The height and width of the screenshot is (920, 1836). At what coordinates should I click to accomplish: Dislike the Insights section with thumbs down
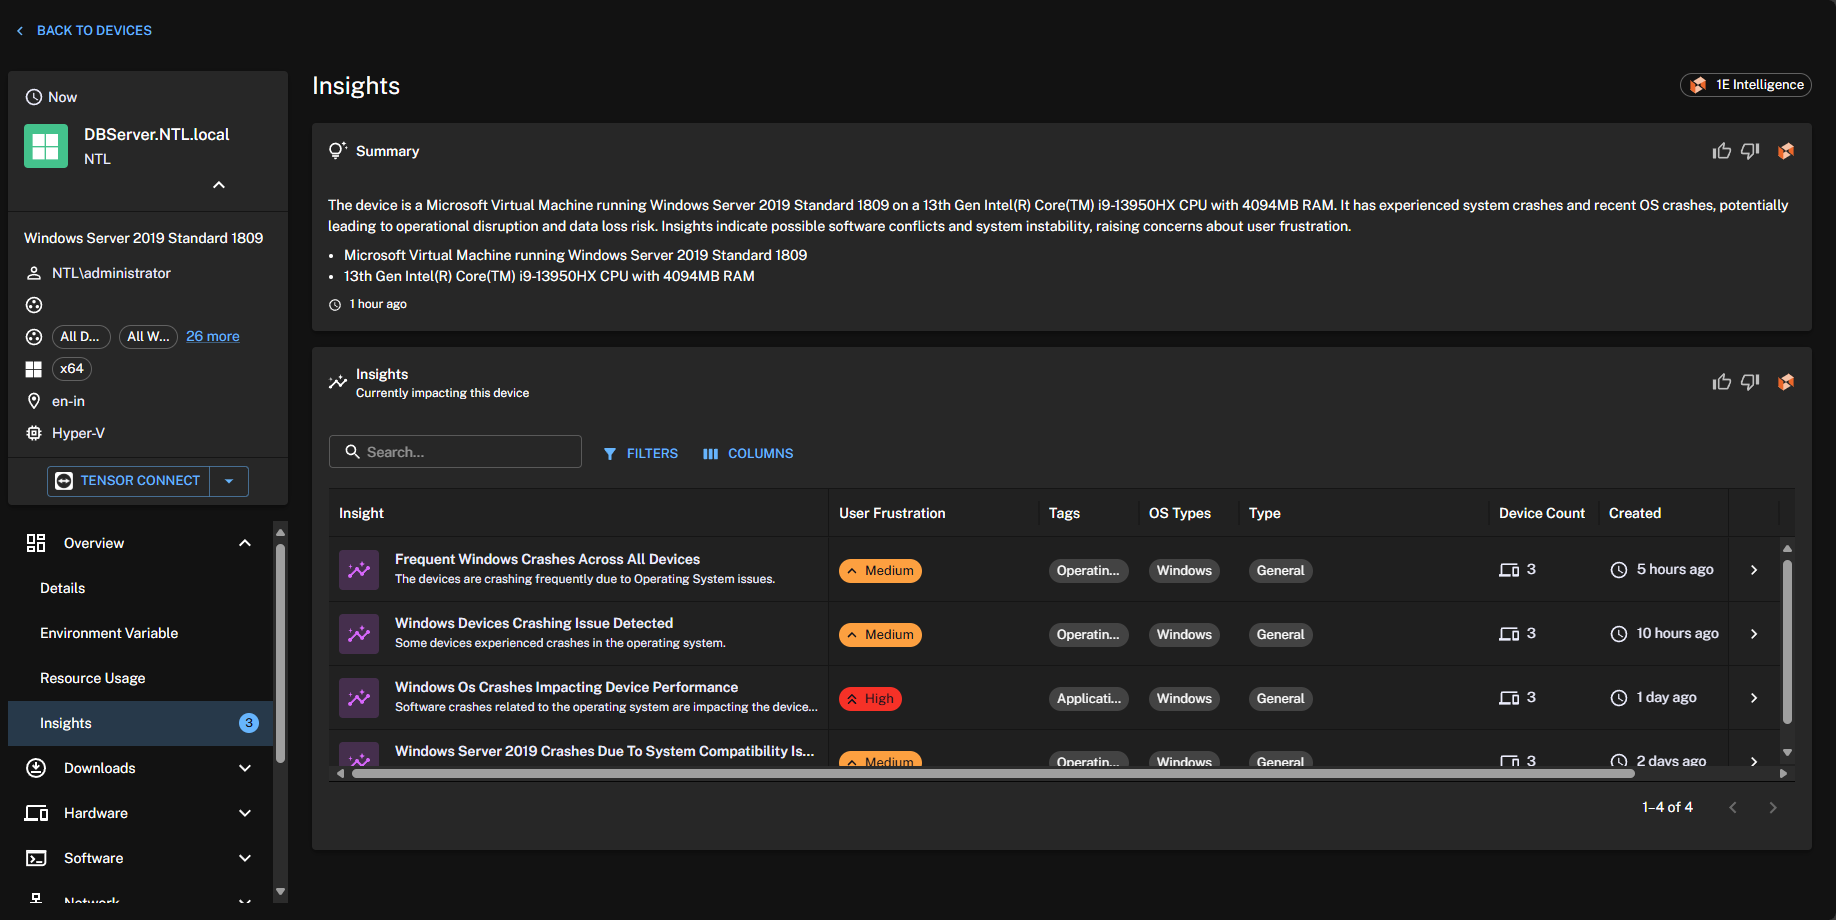pyautogui.click(x=1750, y=382)
